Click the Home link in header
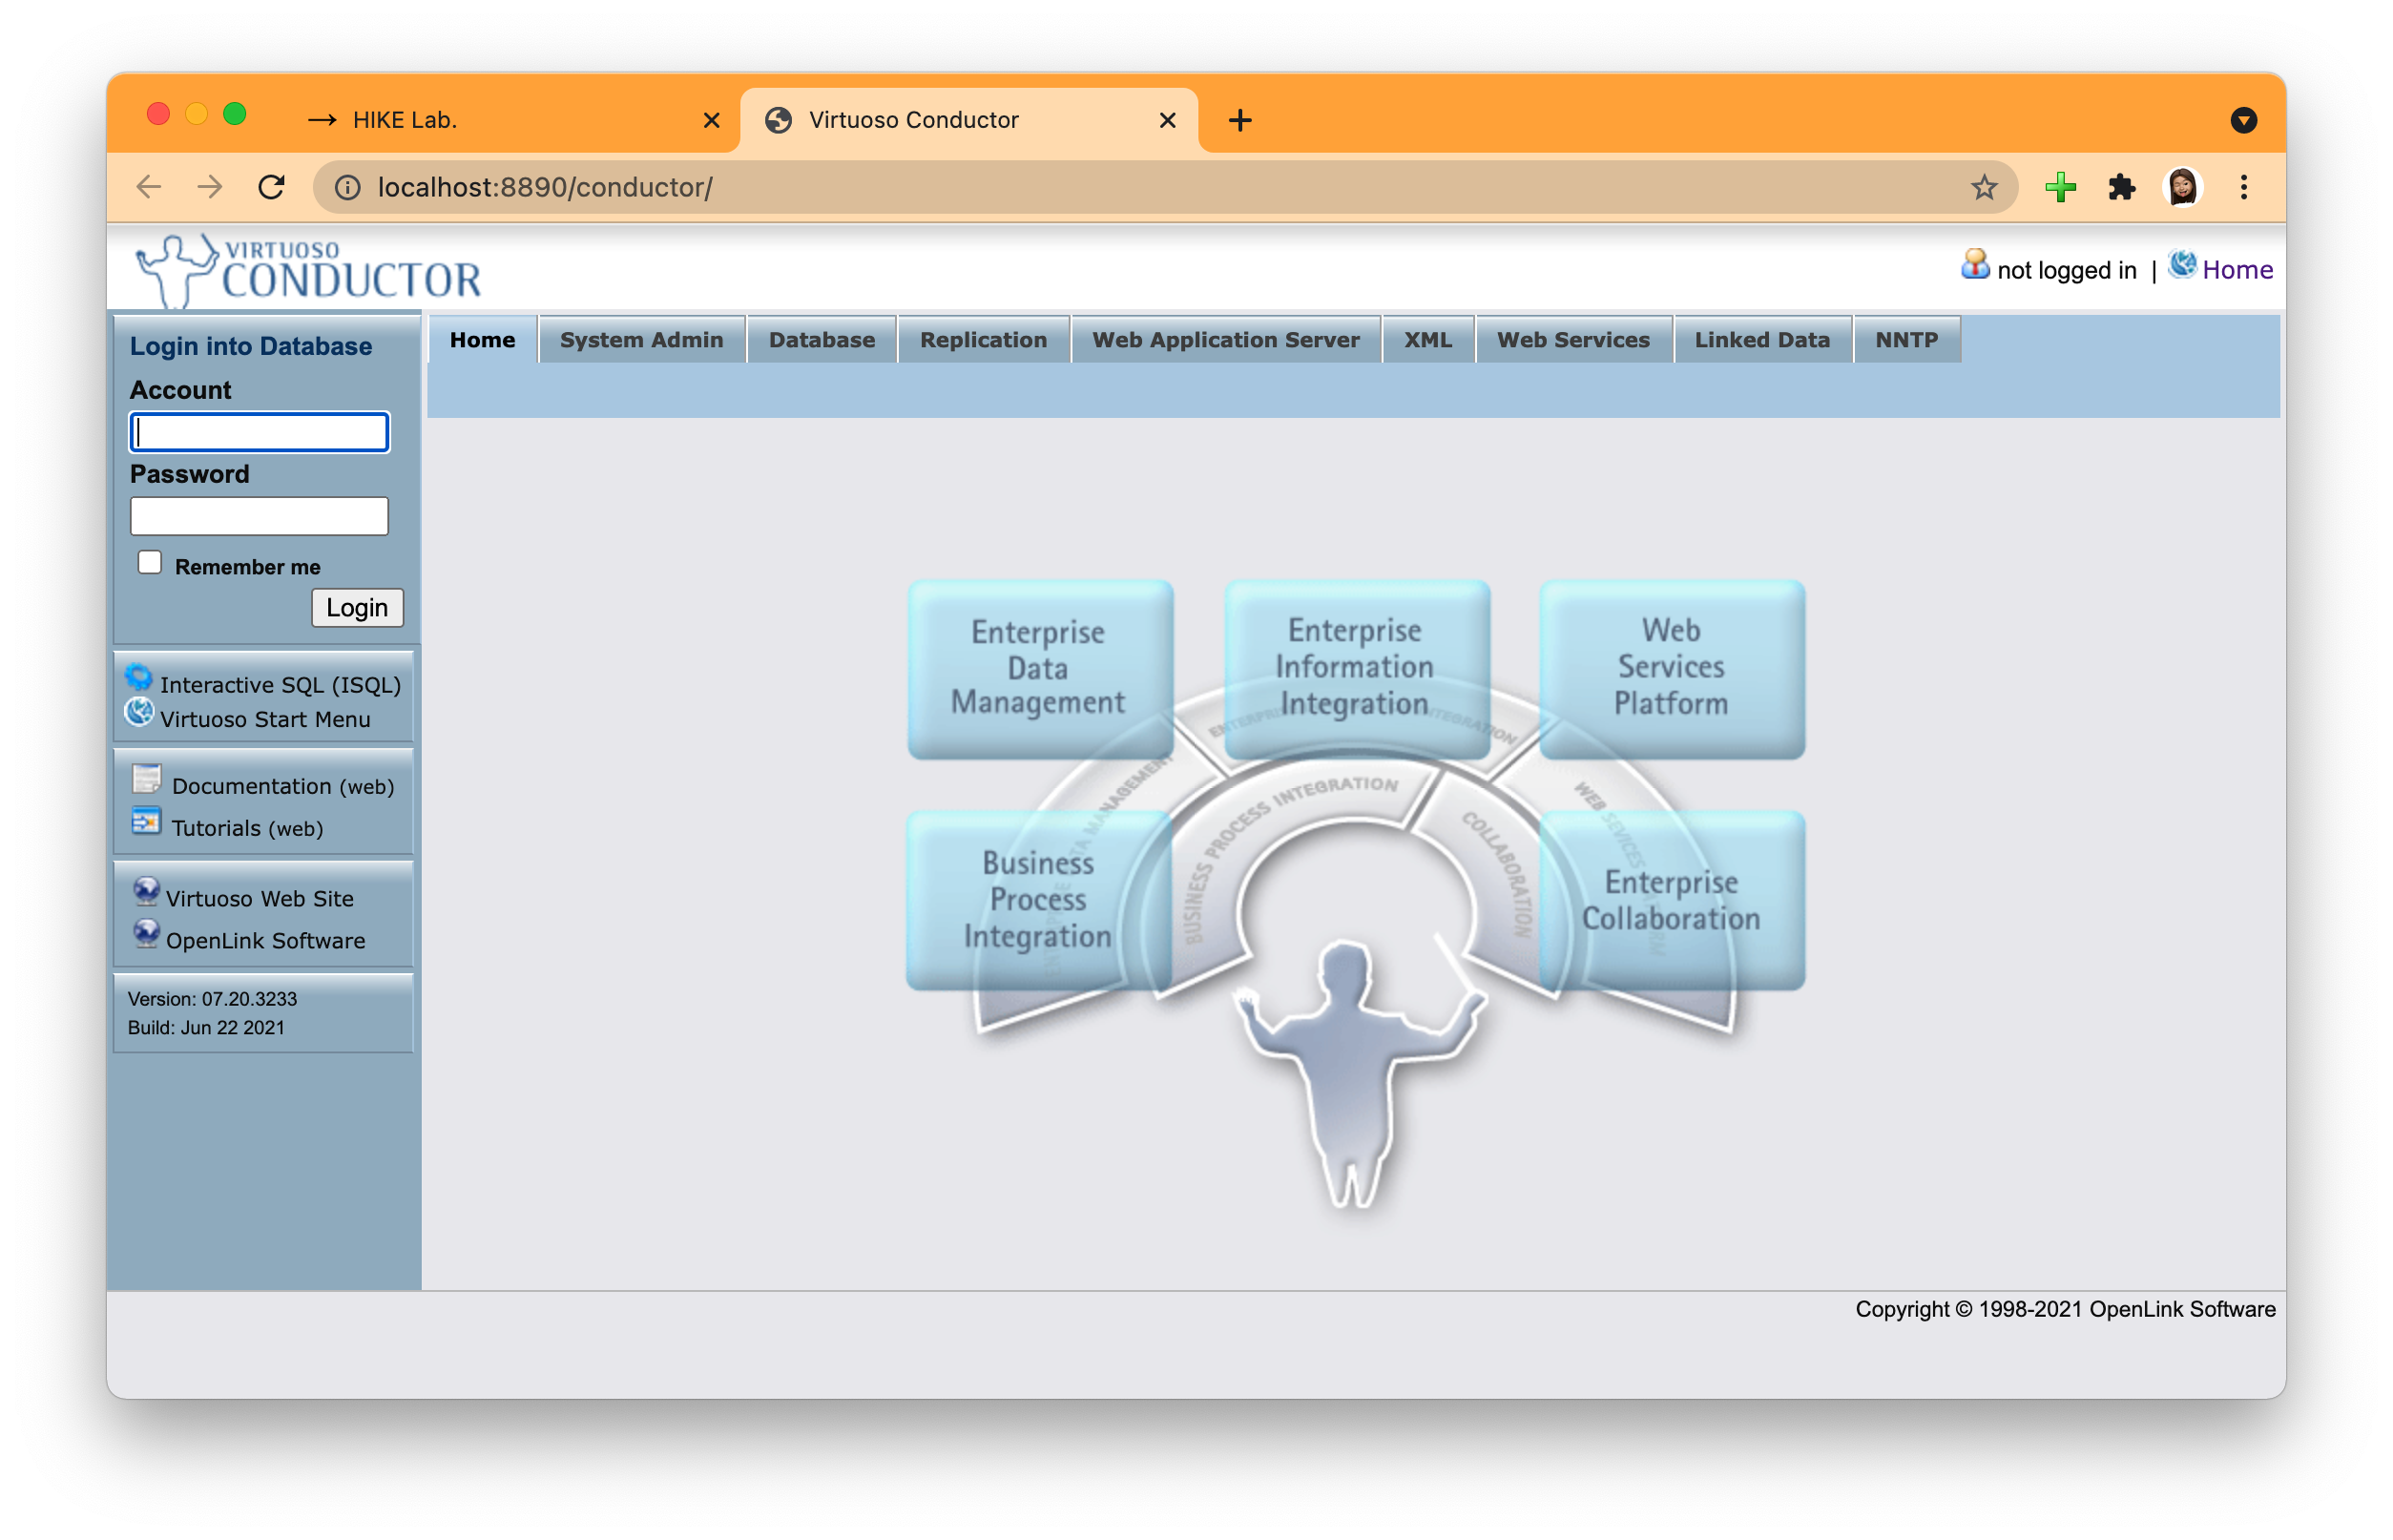Viewport: 2393px width, 1540px height. point(2237,269)
